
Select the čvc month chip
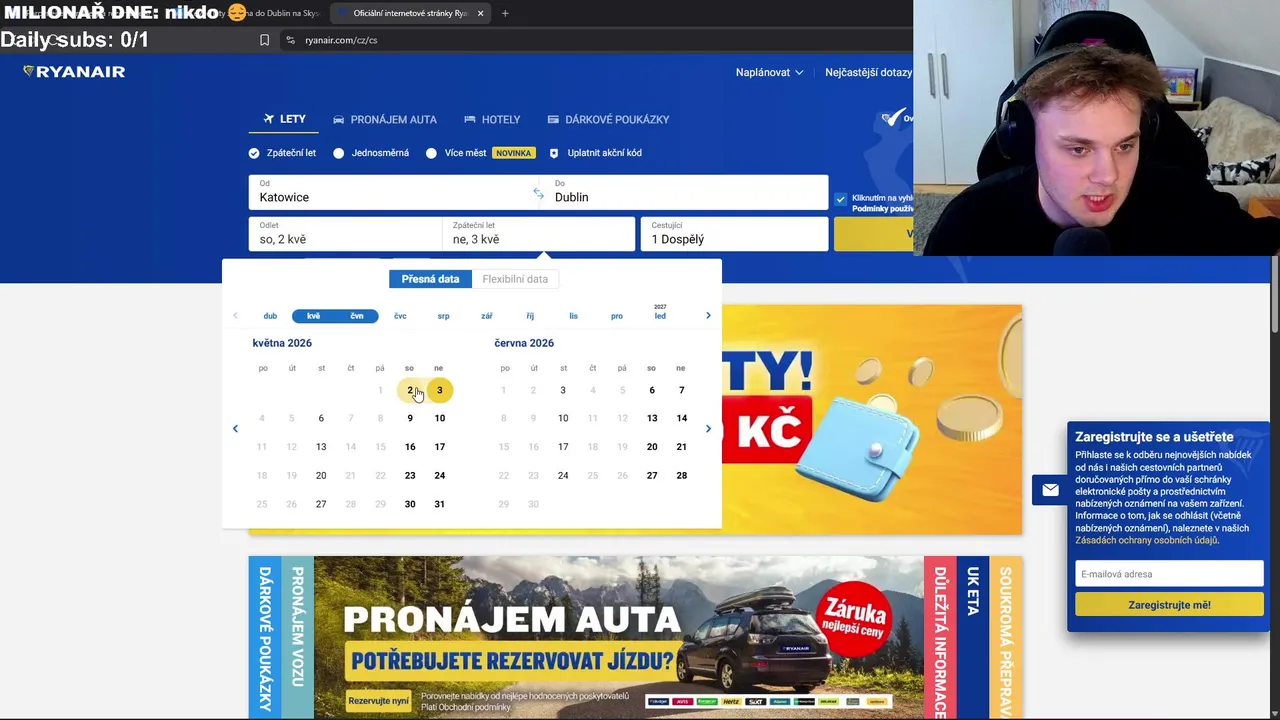(400, 316)
